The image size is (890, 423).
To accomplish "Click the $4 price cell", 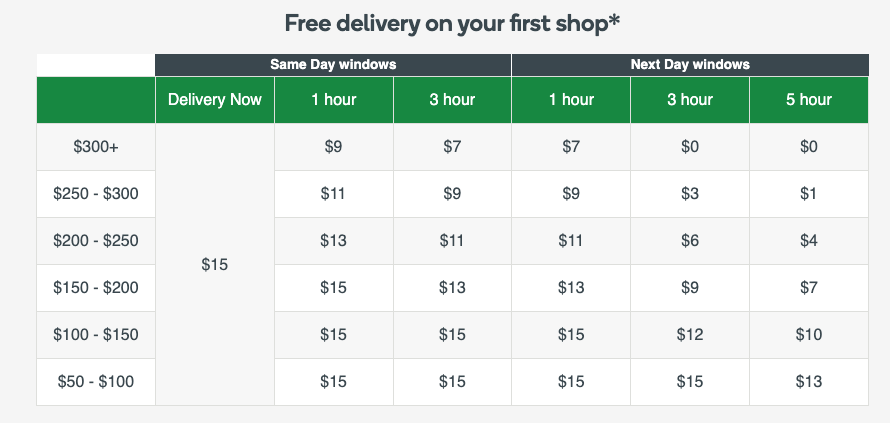I will [809, 241].
